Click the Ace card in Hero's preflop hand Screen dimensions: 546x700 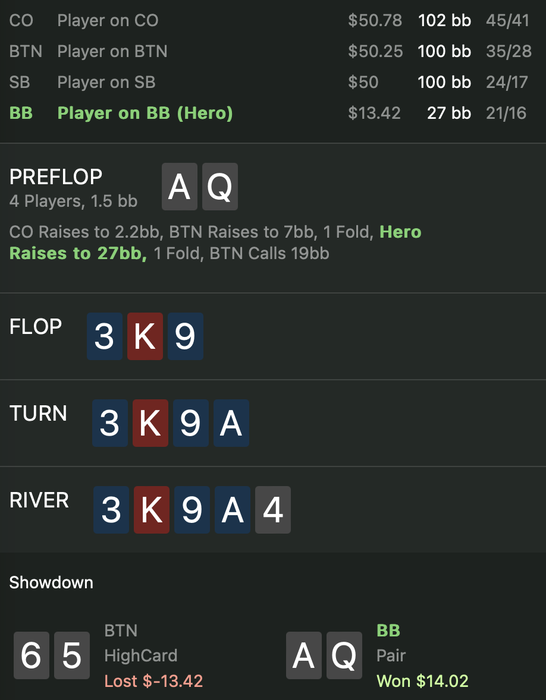pos(179,187)
